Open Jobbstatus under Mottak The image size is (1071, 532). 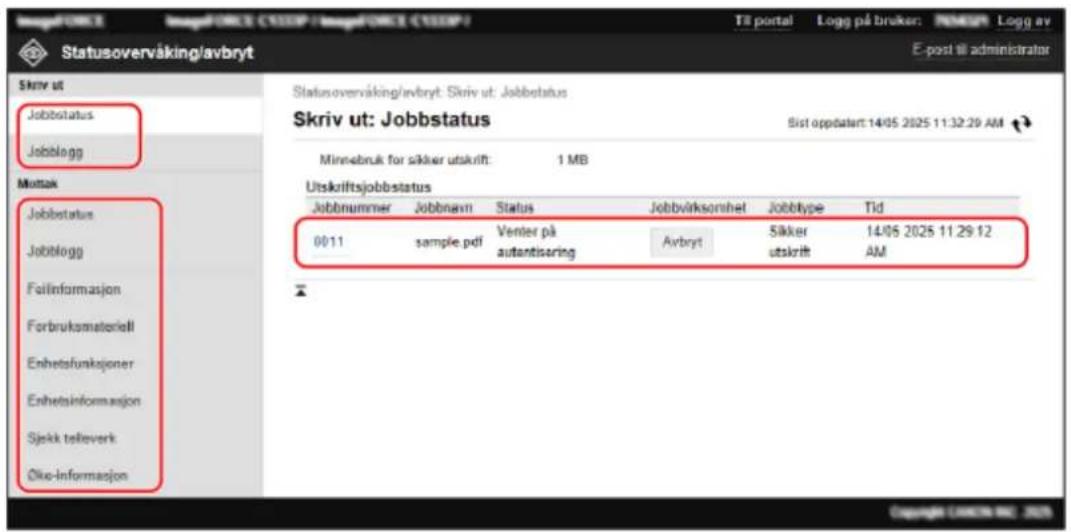[61, 214]
